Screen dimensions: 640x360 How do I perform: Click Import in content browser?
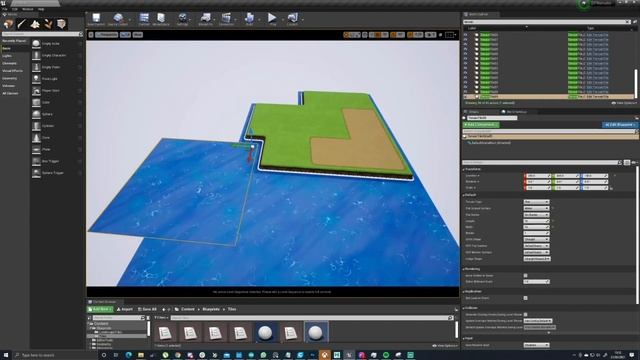pos(125,309)
